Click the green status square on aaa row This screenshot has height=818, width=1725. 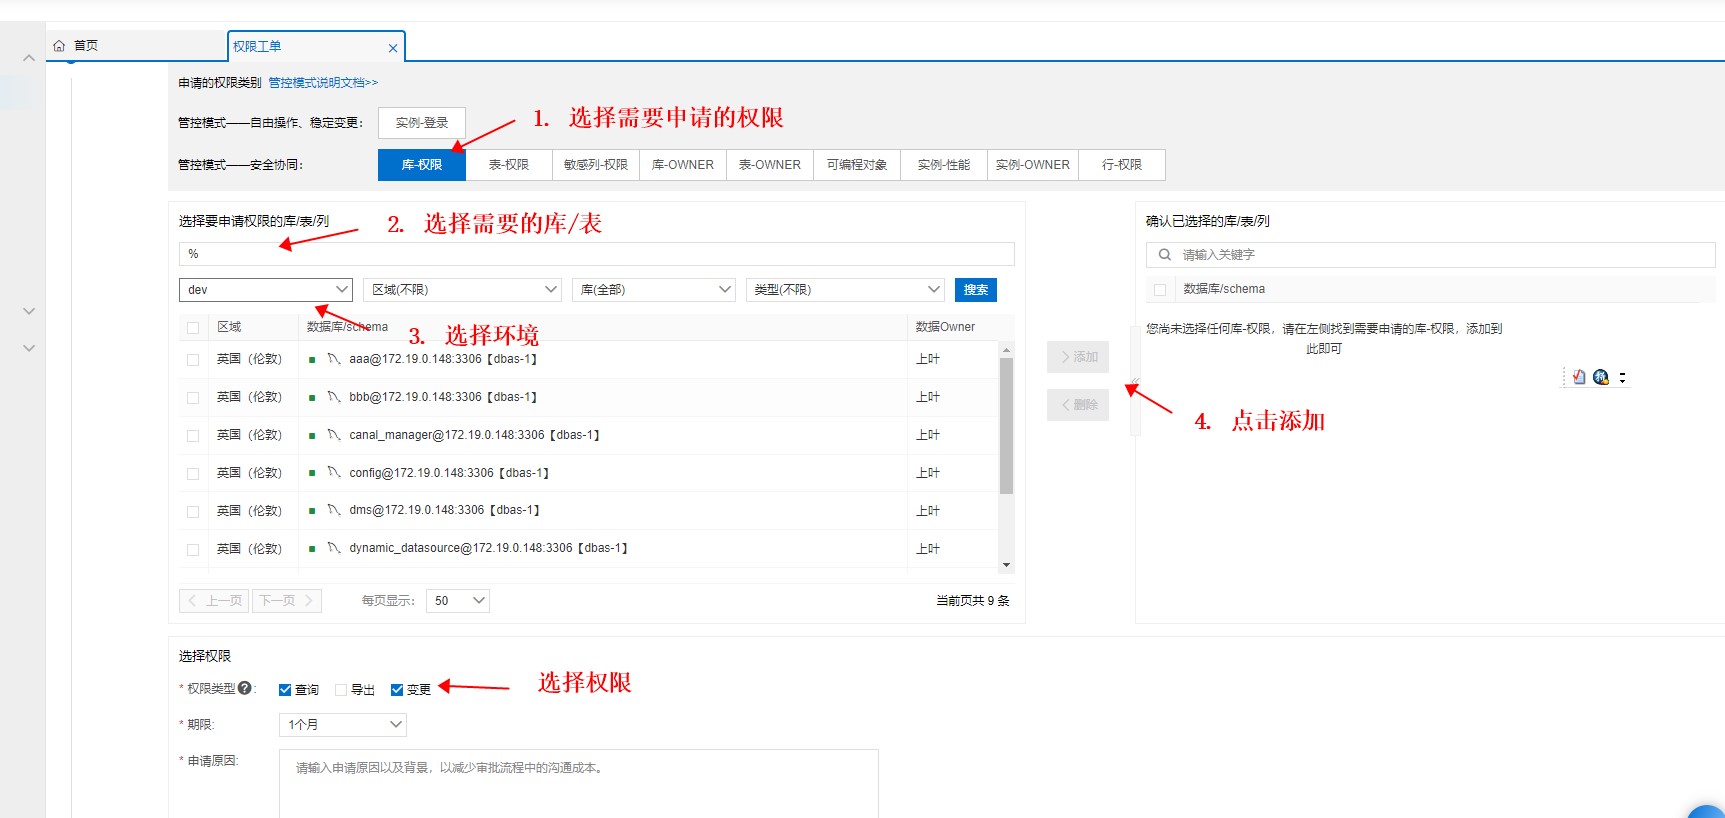click(312, 360)
